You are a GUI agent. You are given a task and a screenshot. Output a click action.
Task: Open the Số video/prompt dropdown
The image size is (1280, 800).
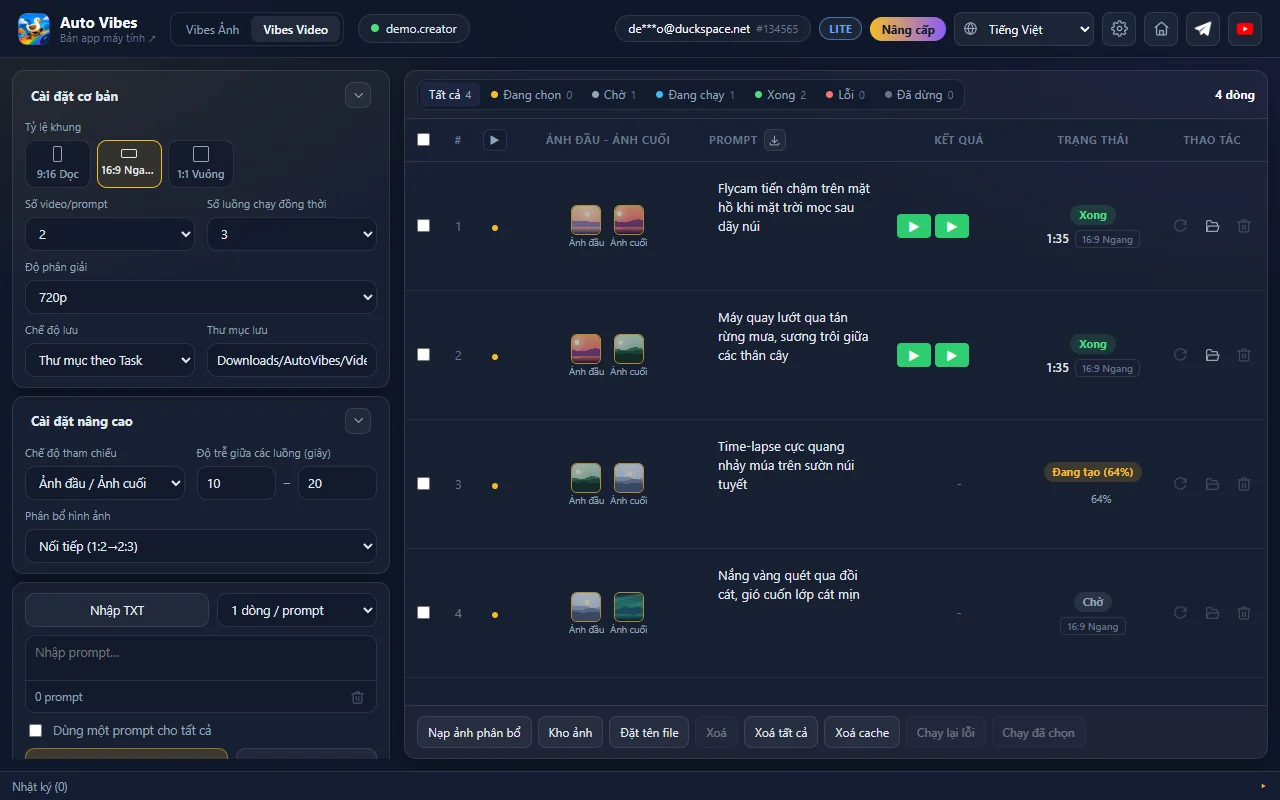[x=110, y=234]
